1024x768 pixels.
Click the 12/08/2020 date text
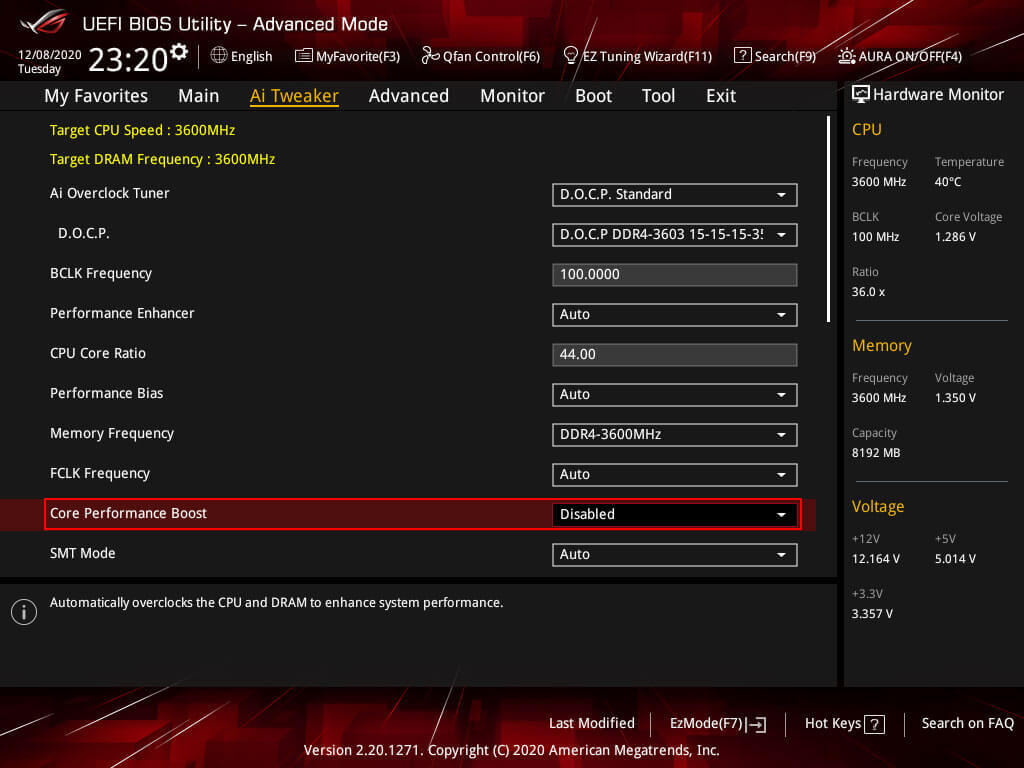coord(50,55)
